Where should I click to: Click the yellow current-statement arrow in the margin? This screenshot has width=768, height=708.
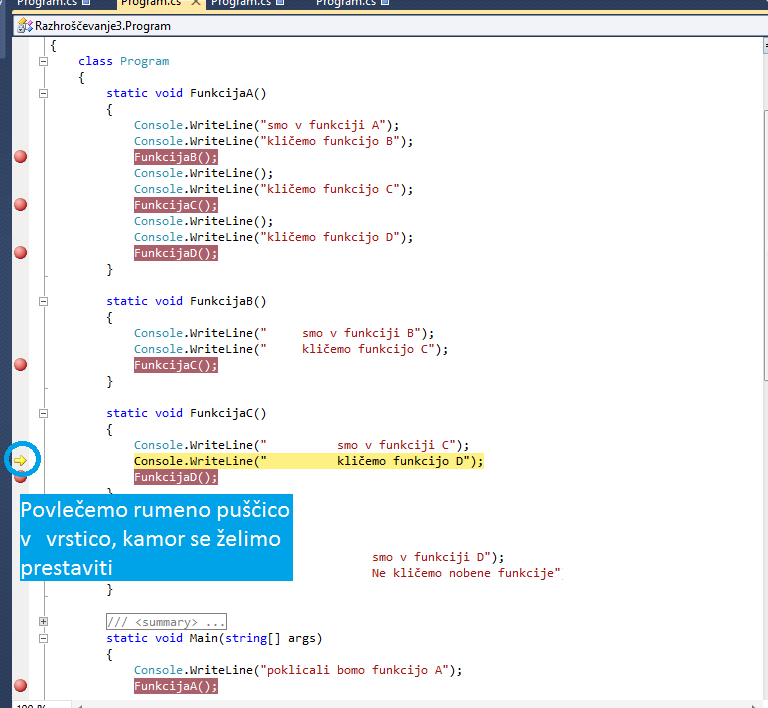(x=20, y=460)
